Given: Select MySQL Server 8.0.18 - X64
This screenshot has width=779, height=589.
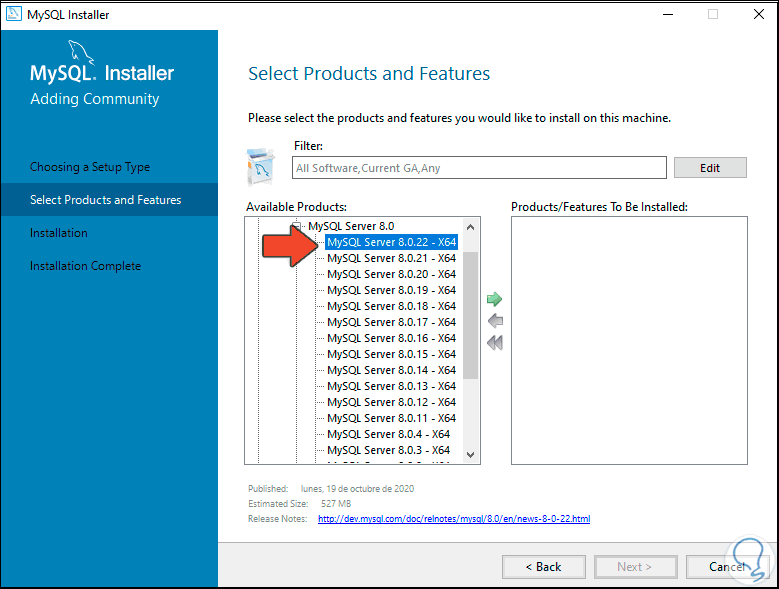Looking at the screenshot, I should coord(391,306).
